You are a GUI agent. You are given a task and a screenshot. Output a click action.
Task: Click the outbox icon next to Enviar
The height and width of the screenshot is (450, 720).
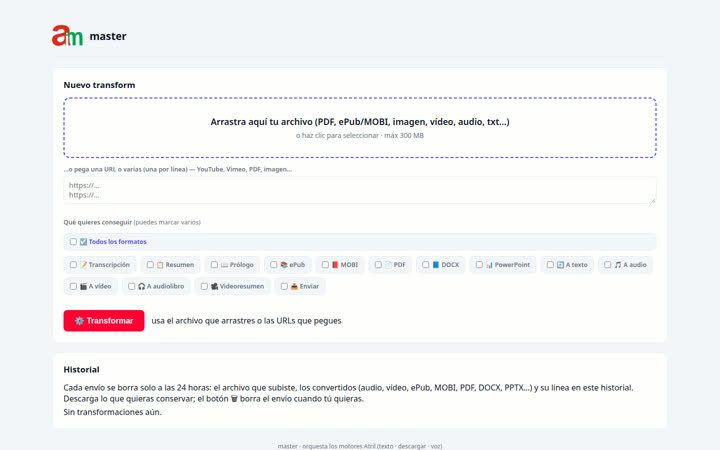[294, 287]
